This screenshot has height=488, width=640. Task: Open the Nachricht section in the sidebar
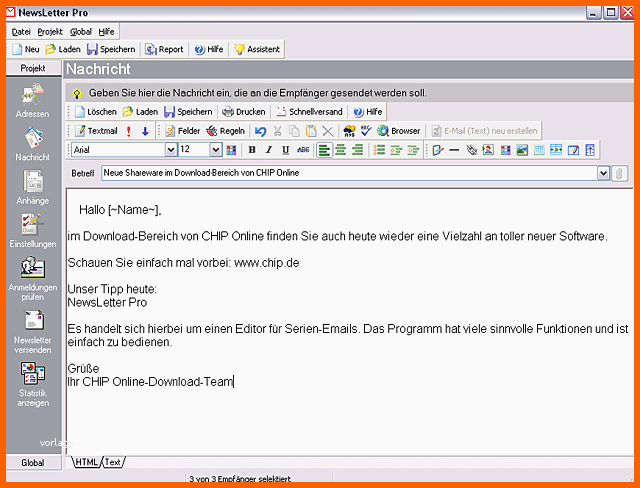pos(32,144)
